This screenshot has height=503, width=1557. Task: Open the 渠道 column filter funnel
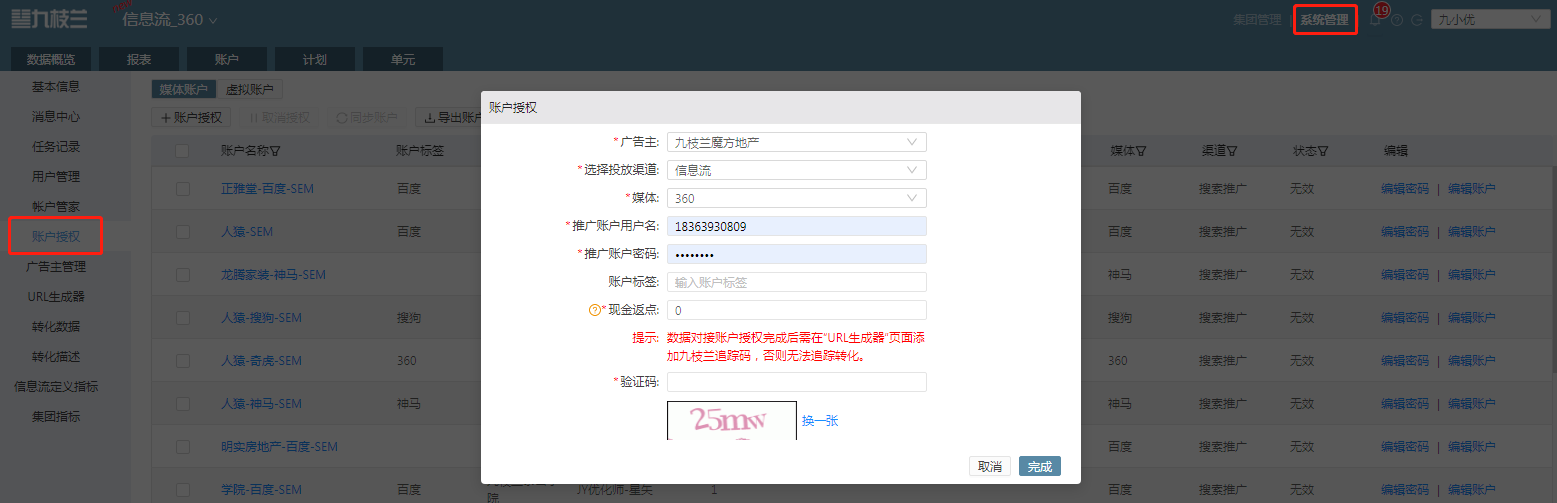(1233, 151)
